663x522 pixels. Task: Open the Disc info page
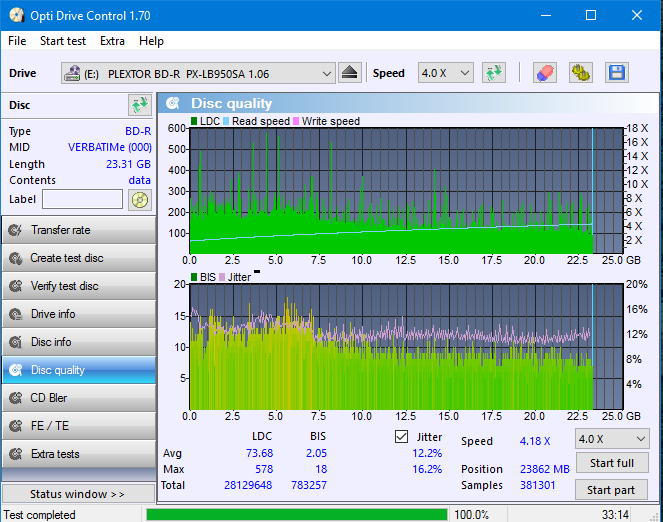coord(79,342)
